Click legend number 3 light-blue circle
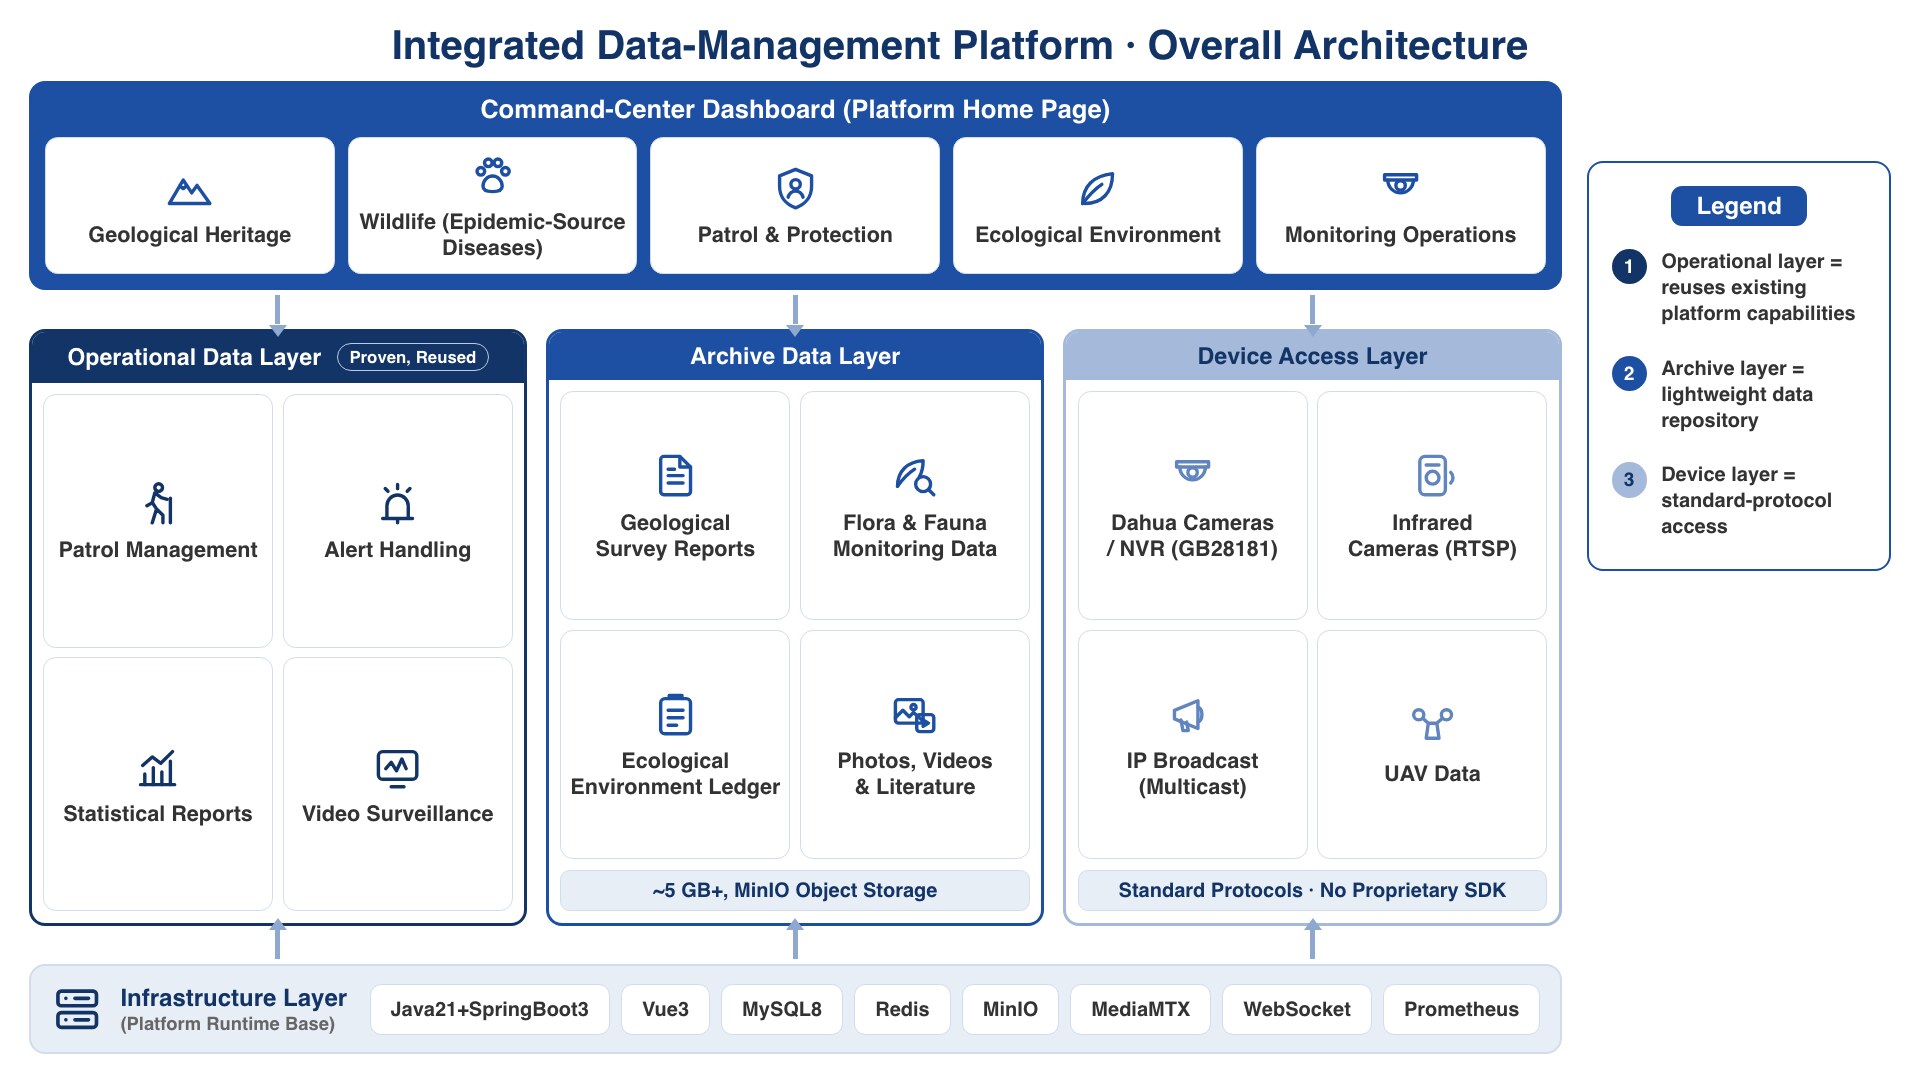The width and height of the screenshot is (1920, 1080). coord(1629,479)
